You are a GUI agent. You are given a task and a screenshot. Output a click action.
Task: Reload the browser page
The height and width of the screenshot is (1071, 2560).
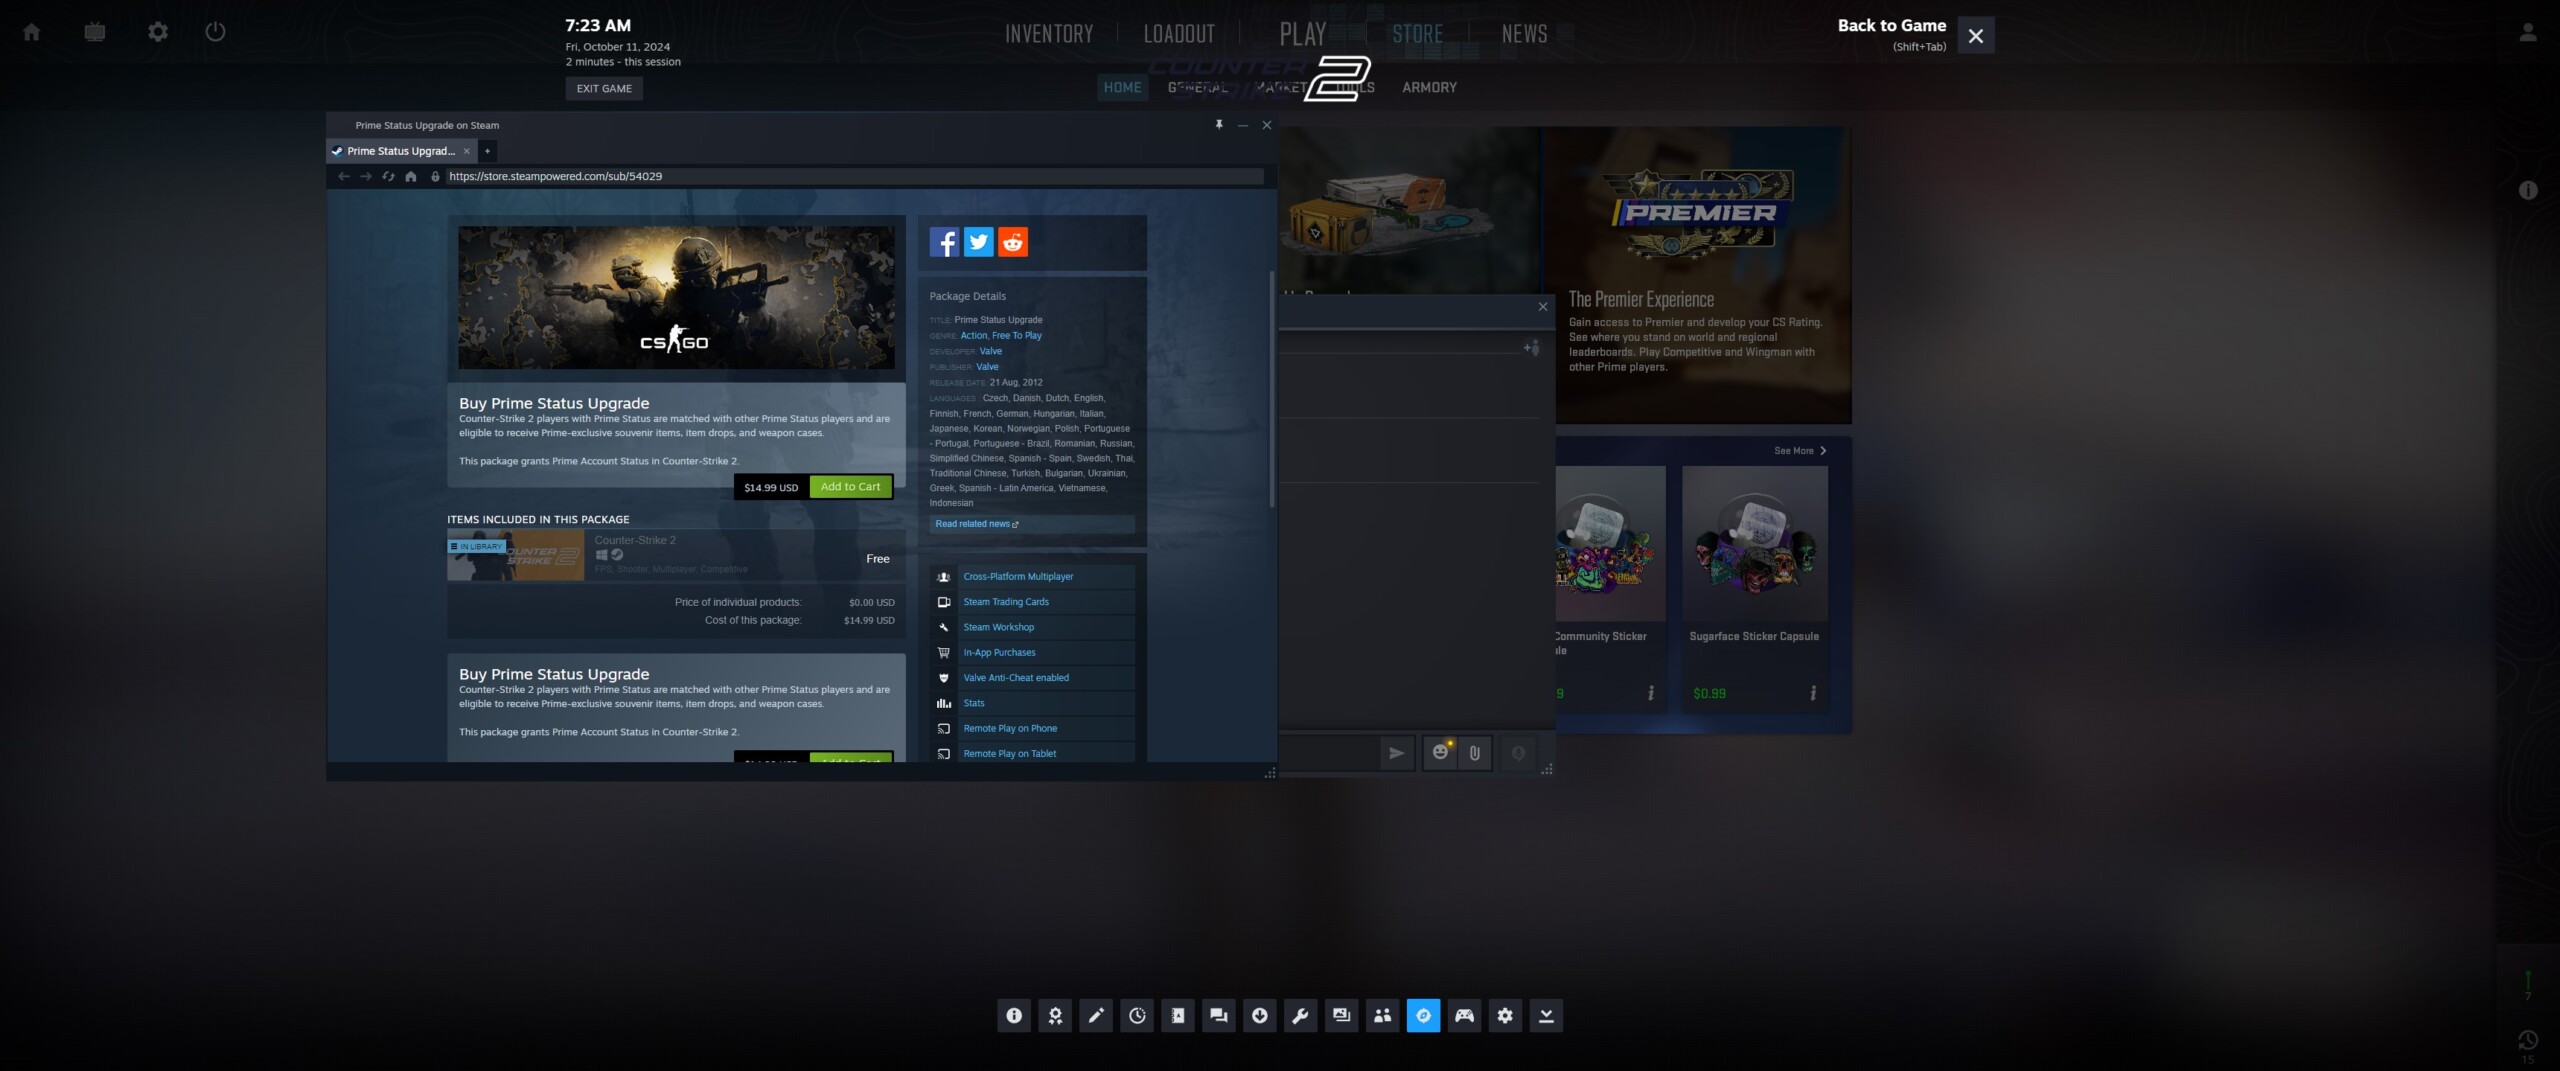click(389, 176)
